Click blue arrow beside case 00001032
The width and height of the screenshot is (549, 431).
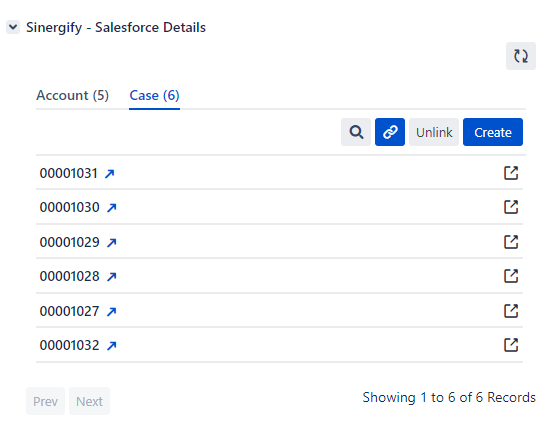[112, 346]
